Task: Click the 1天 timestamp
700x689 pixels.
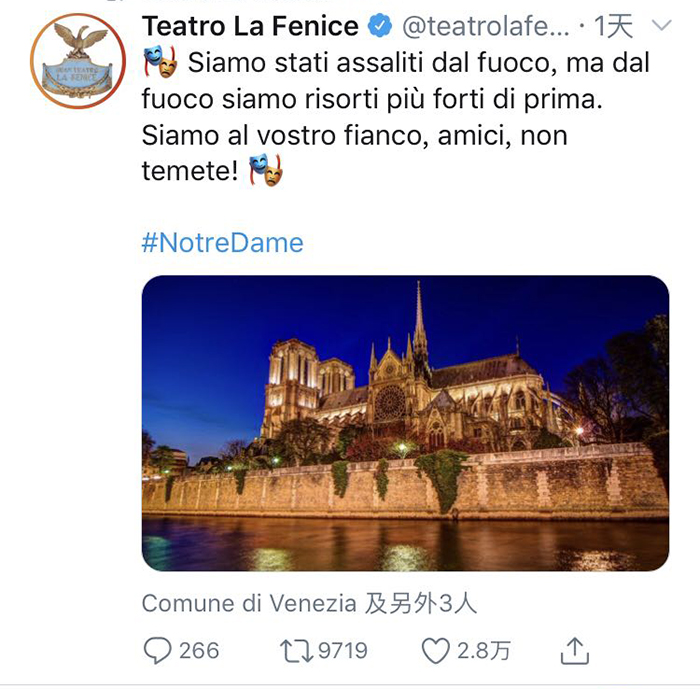Action: click(x=612, y=25)
